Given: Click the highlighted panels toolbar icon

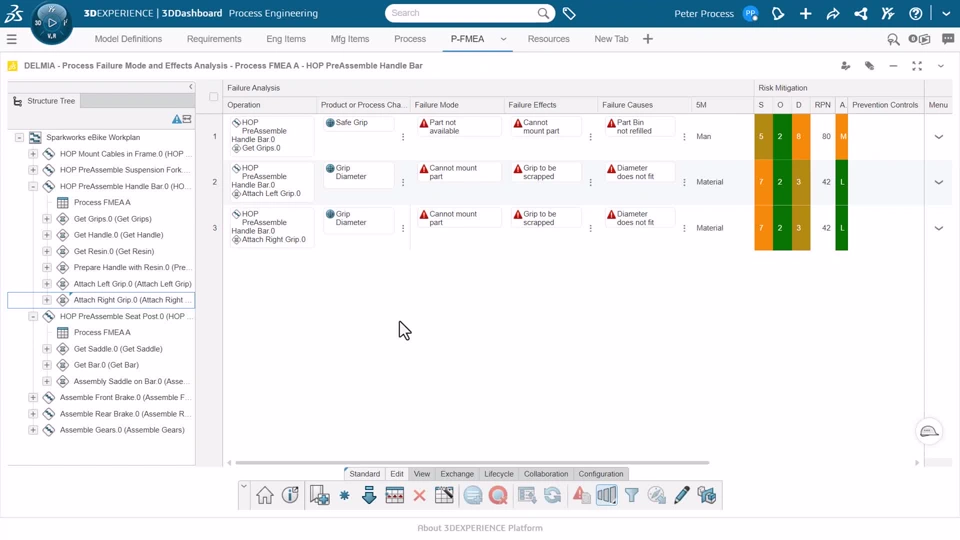Looking at the screenshot, I should 606,495.
